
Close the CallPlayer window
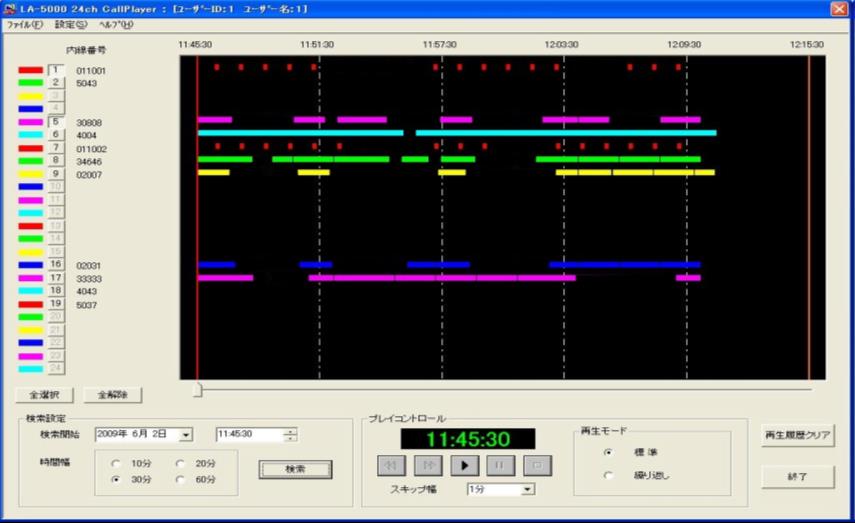(x=840, y=9)
